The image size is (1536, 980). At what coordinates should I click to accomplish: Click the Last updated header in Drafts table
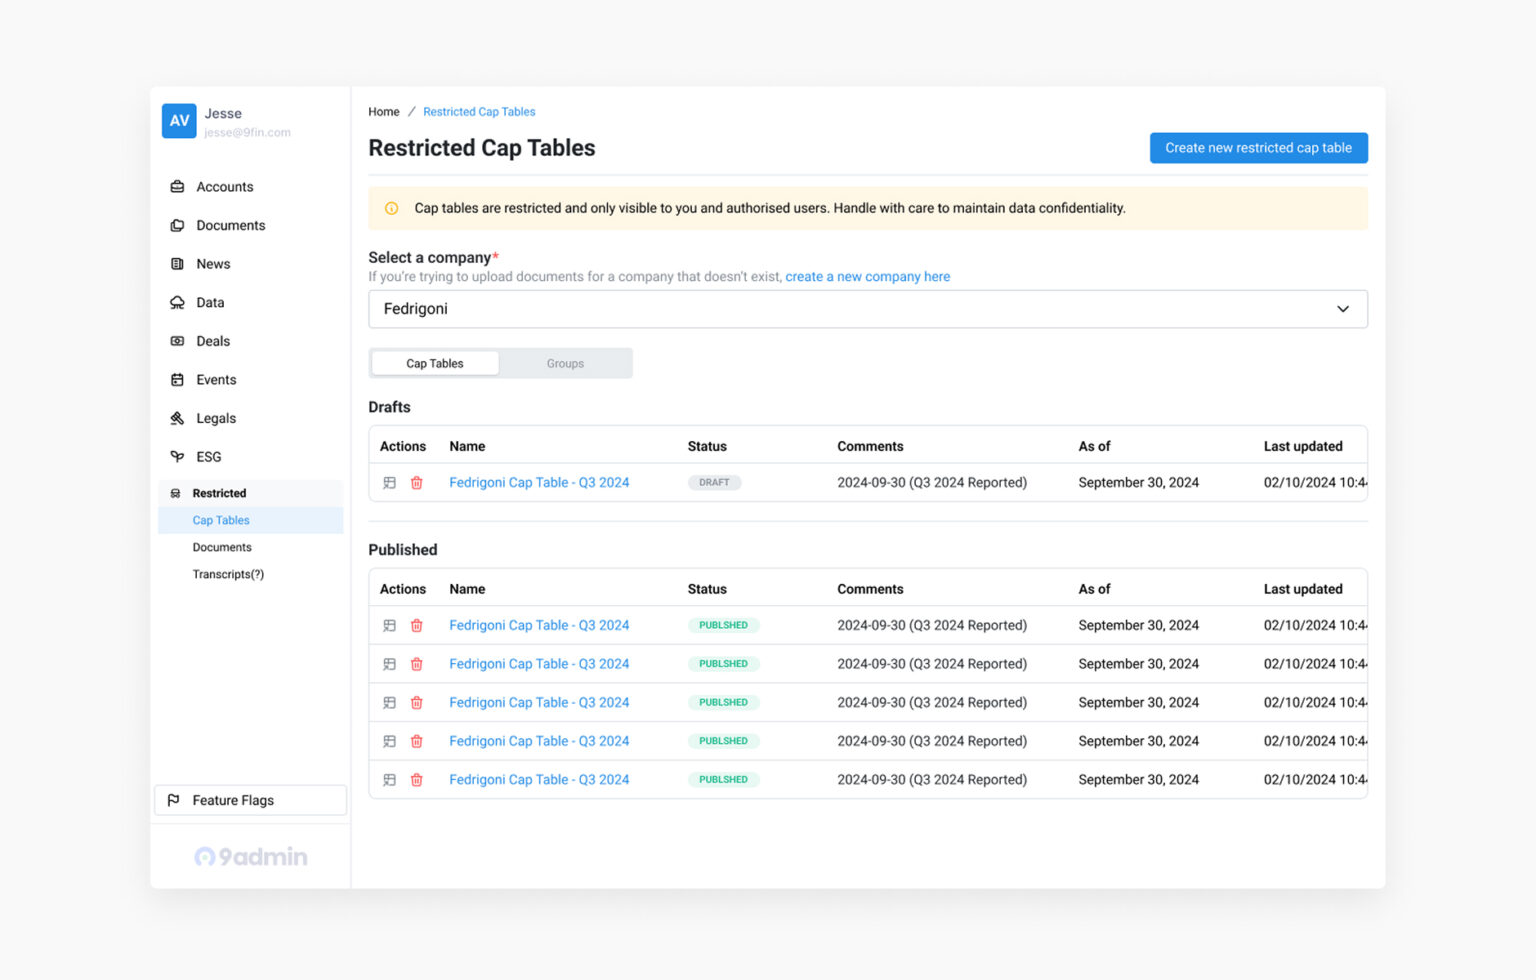point(1303,446)
